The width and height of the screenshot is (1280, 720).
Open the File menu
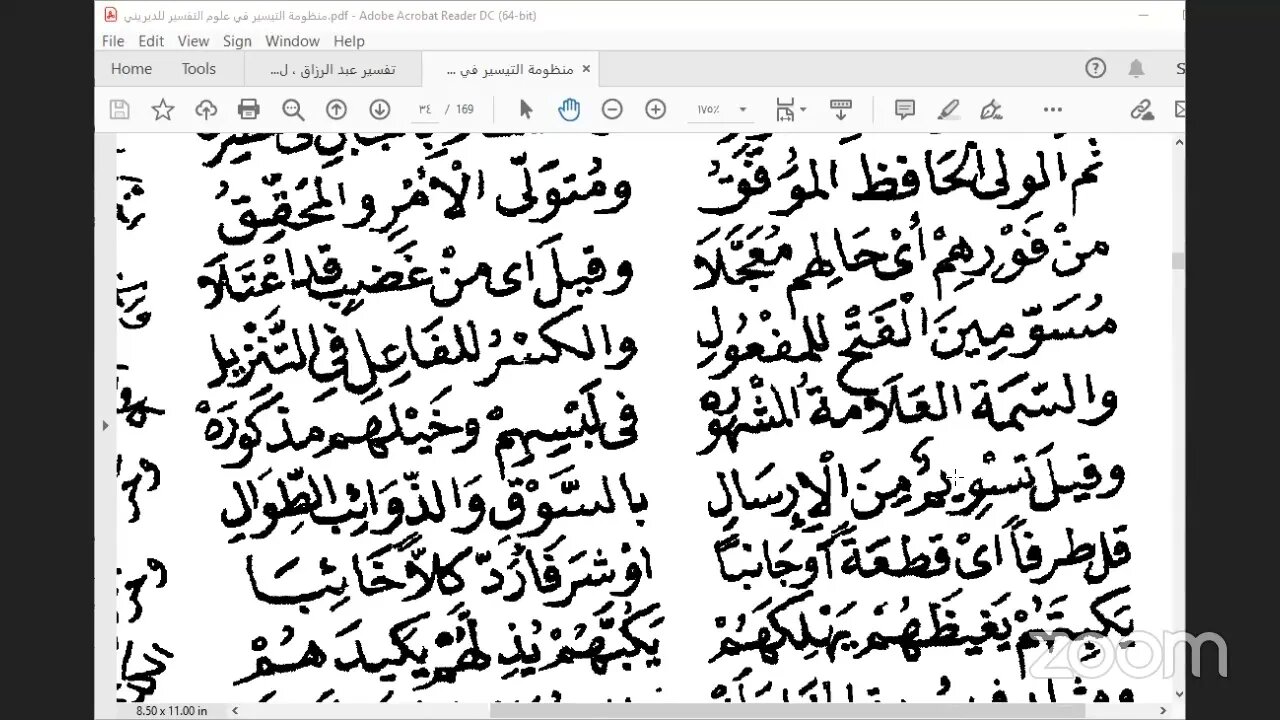[113, 41]
